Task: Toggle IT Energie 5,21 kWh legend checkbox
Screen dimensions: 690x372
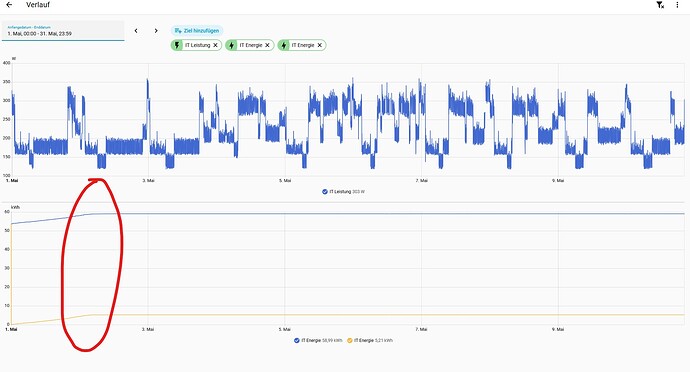Action: tap(350, 340)
